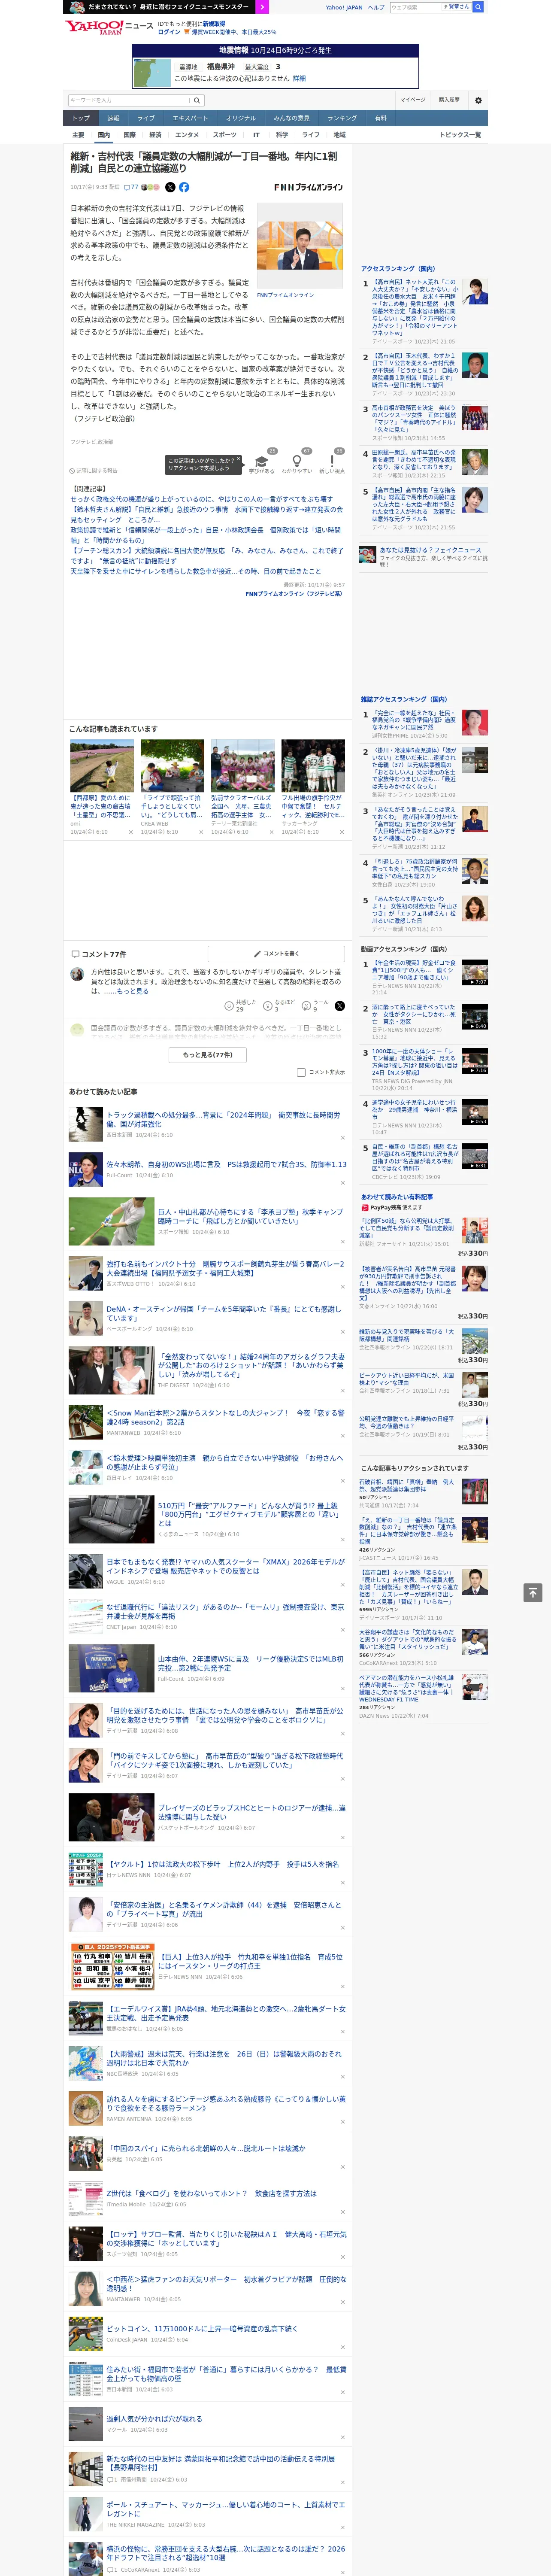Play the first 動画アクセスランキング video thumbnail
This screenshot has width=551, height=2576.
tap(474, 972)
